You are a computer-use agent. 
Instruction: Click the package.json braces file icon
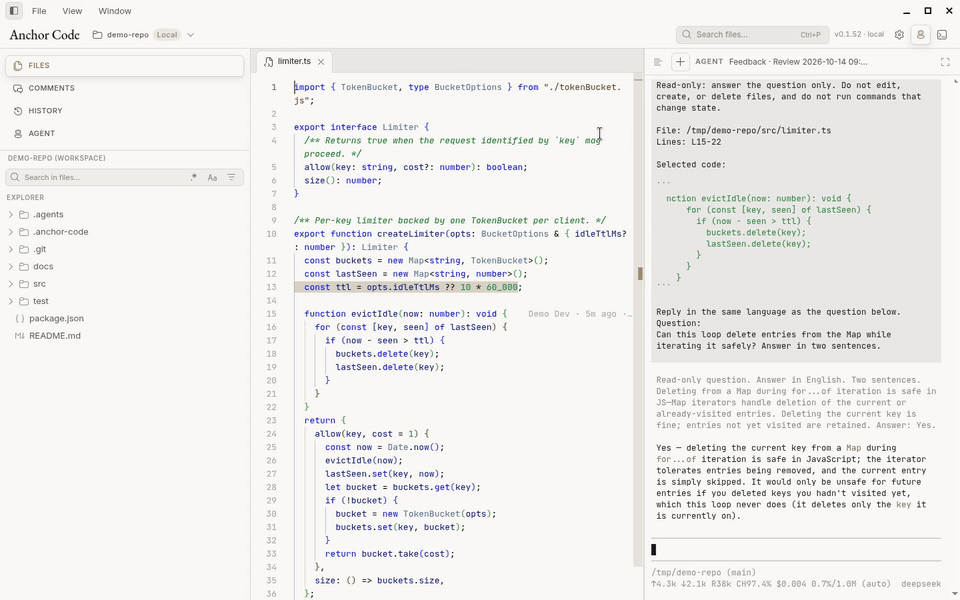[x=20, y=318]
